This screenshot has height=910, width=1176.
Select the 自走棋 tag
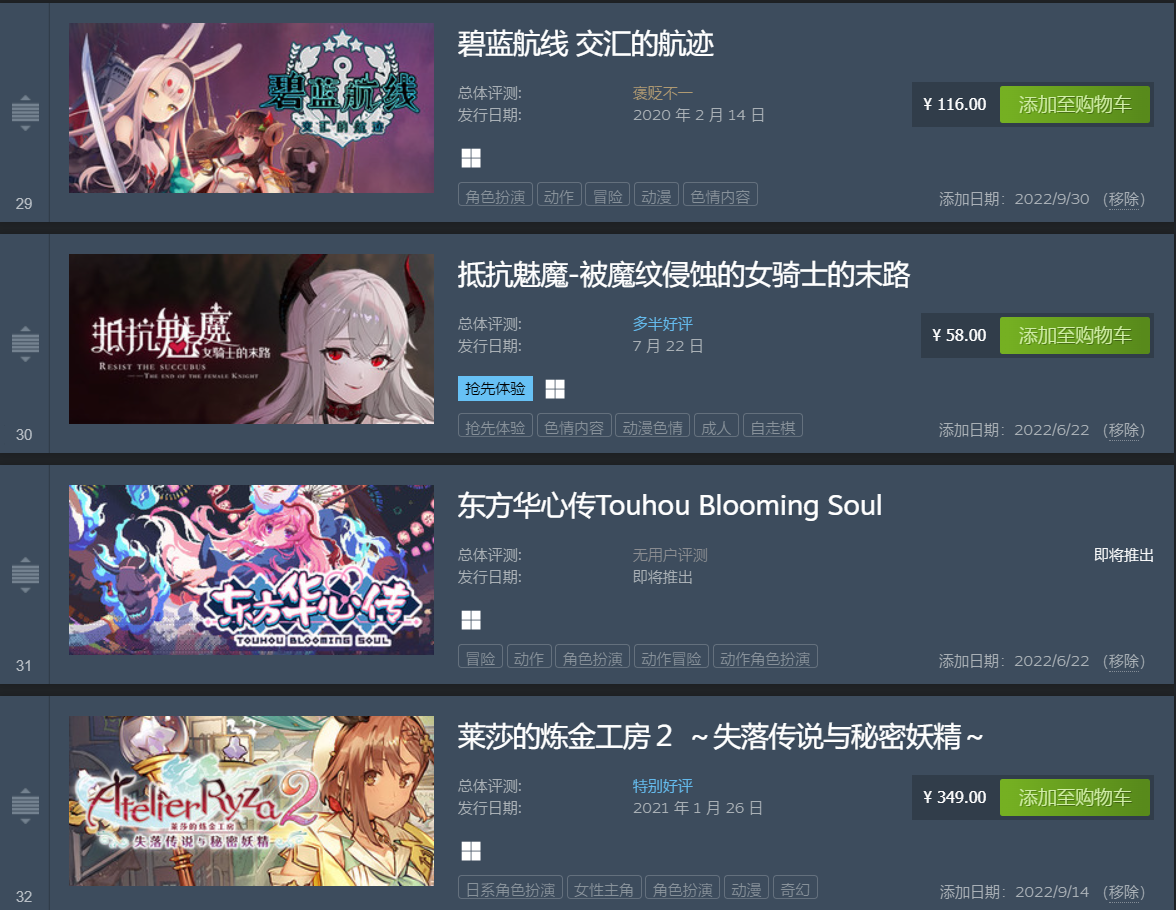pos(772,427)
